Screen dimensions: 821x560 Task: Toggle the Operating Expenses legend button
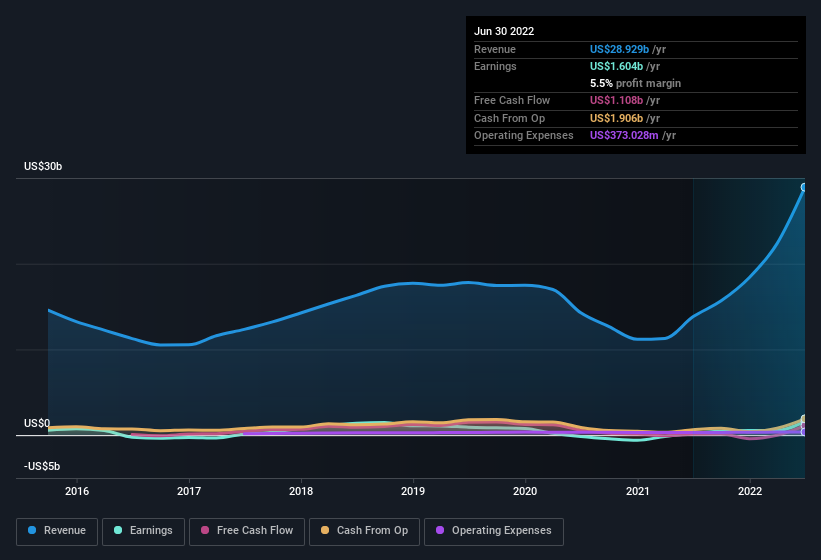click(x=493, y=531)
